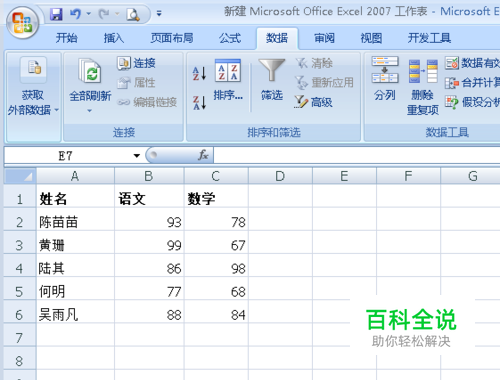This screenshot has height=380, width=500.
Task: Click the 编辑链接 button
Action: point(147,102)
